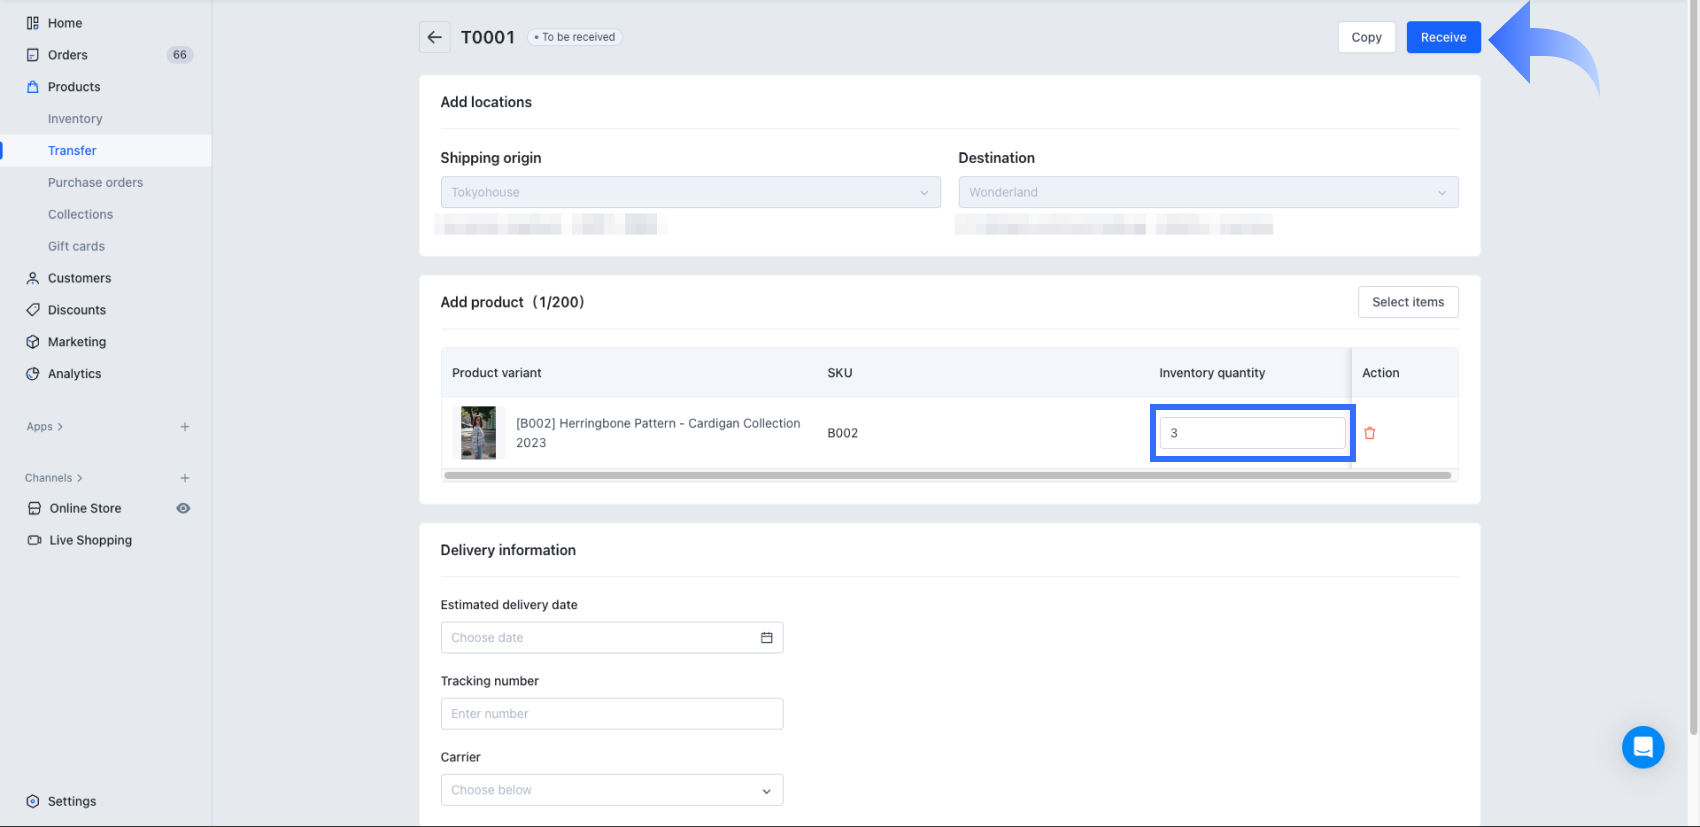
Task: Click the Receive button
Action: tap(1443, 37)
